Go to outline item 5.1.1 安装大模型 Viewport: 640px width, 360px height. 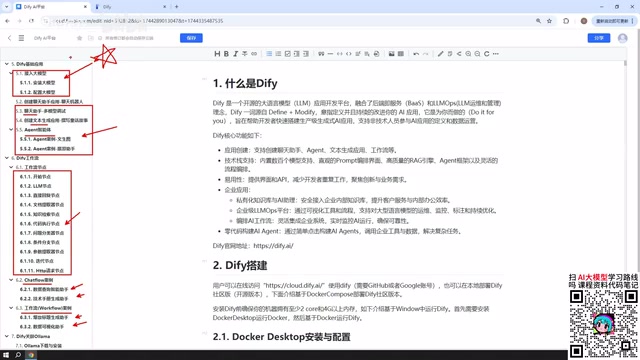(x=38, y=83)
